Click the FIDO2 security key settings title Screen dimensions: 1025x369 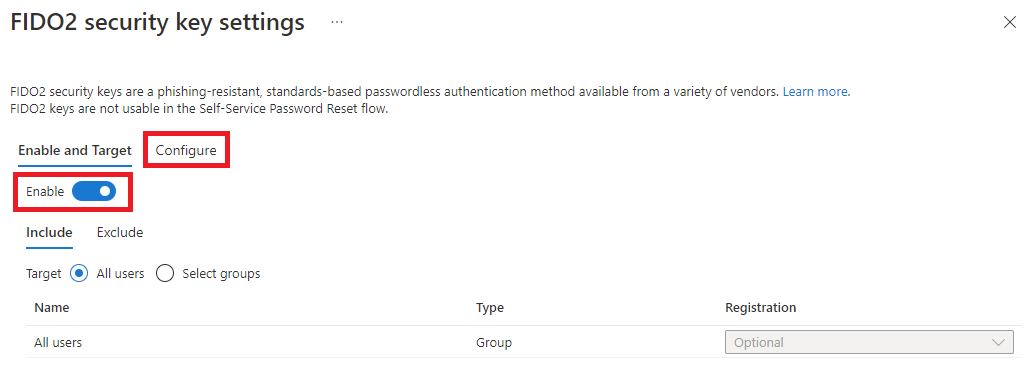click(x=158, y=22)
